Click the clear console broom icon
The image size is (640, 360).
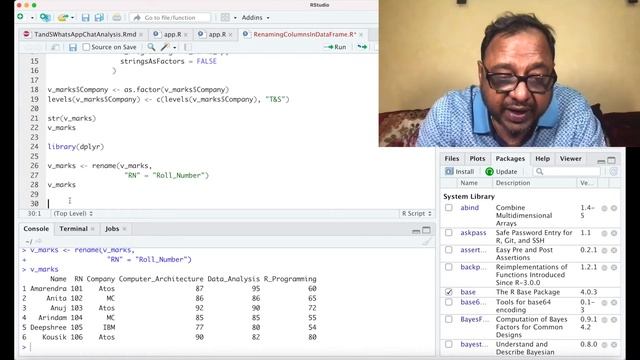click(x=426, y=241)
